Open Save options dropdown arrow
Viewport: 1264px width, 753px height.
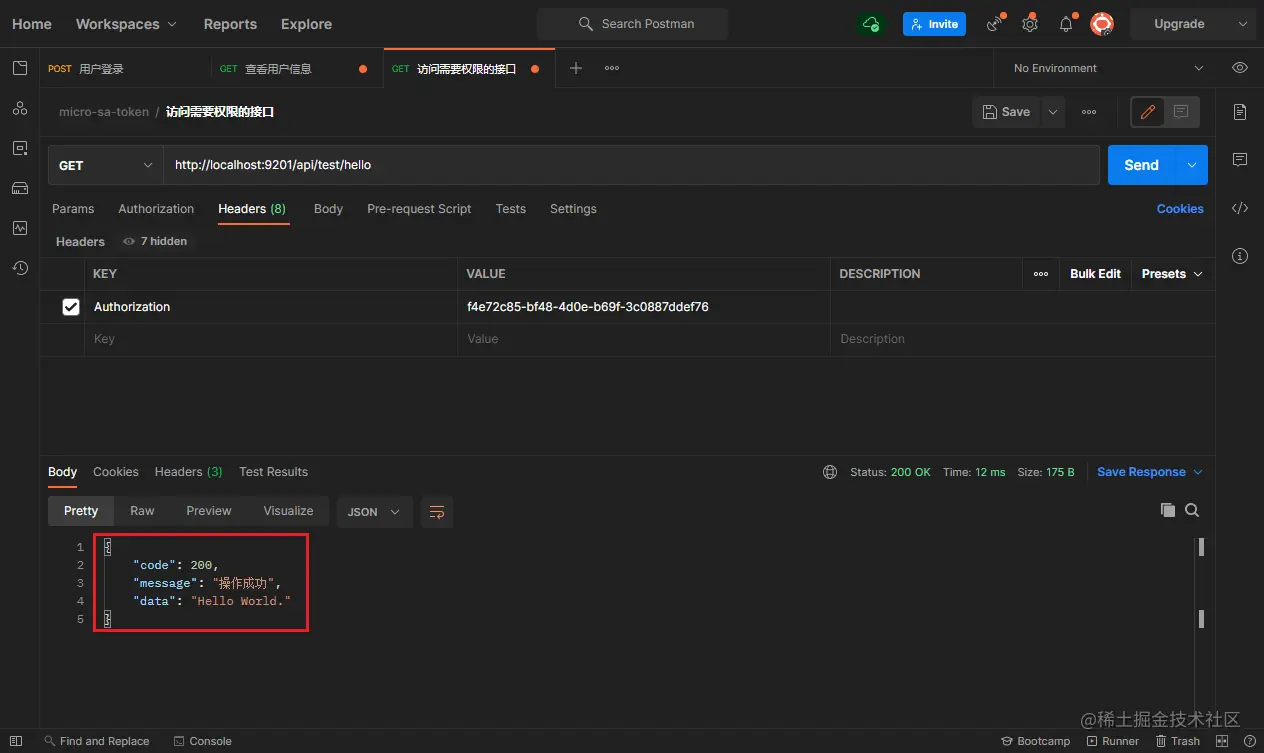[x=1053, y=112]
